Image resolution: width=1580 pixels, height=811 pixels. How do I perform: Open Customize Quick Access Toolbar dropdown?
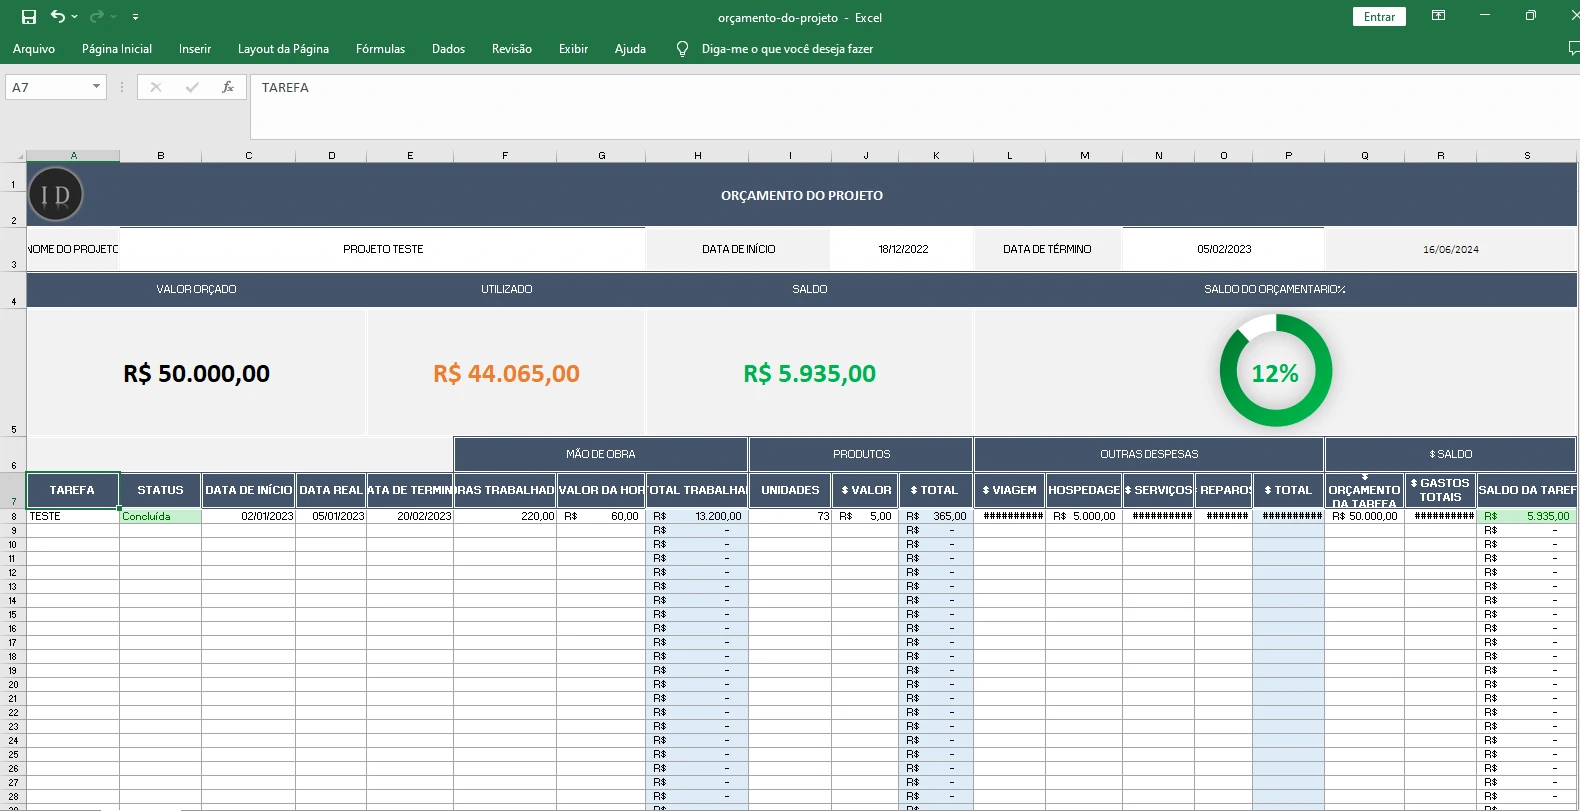coord(135,17)
